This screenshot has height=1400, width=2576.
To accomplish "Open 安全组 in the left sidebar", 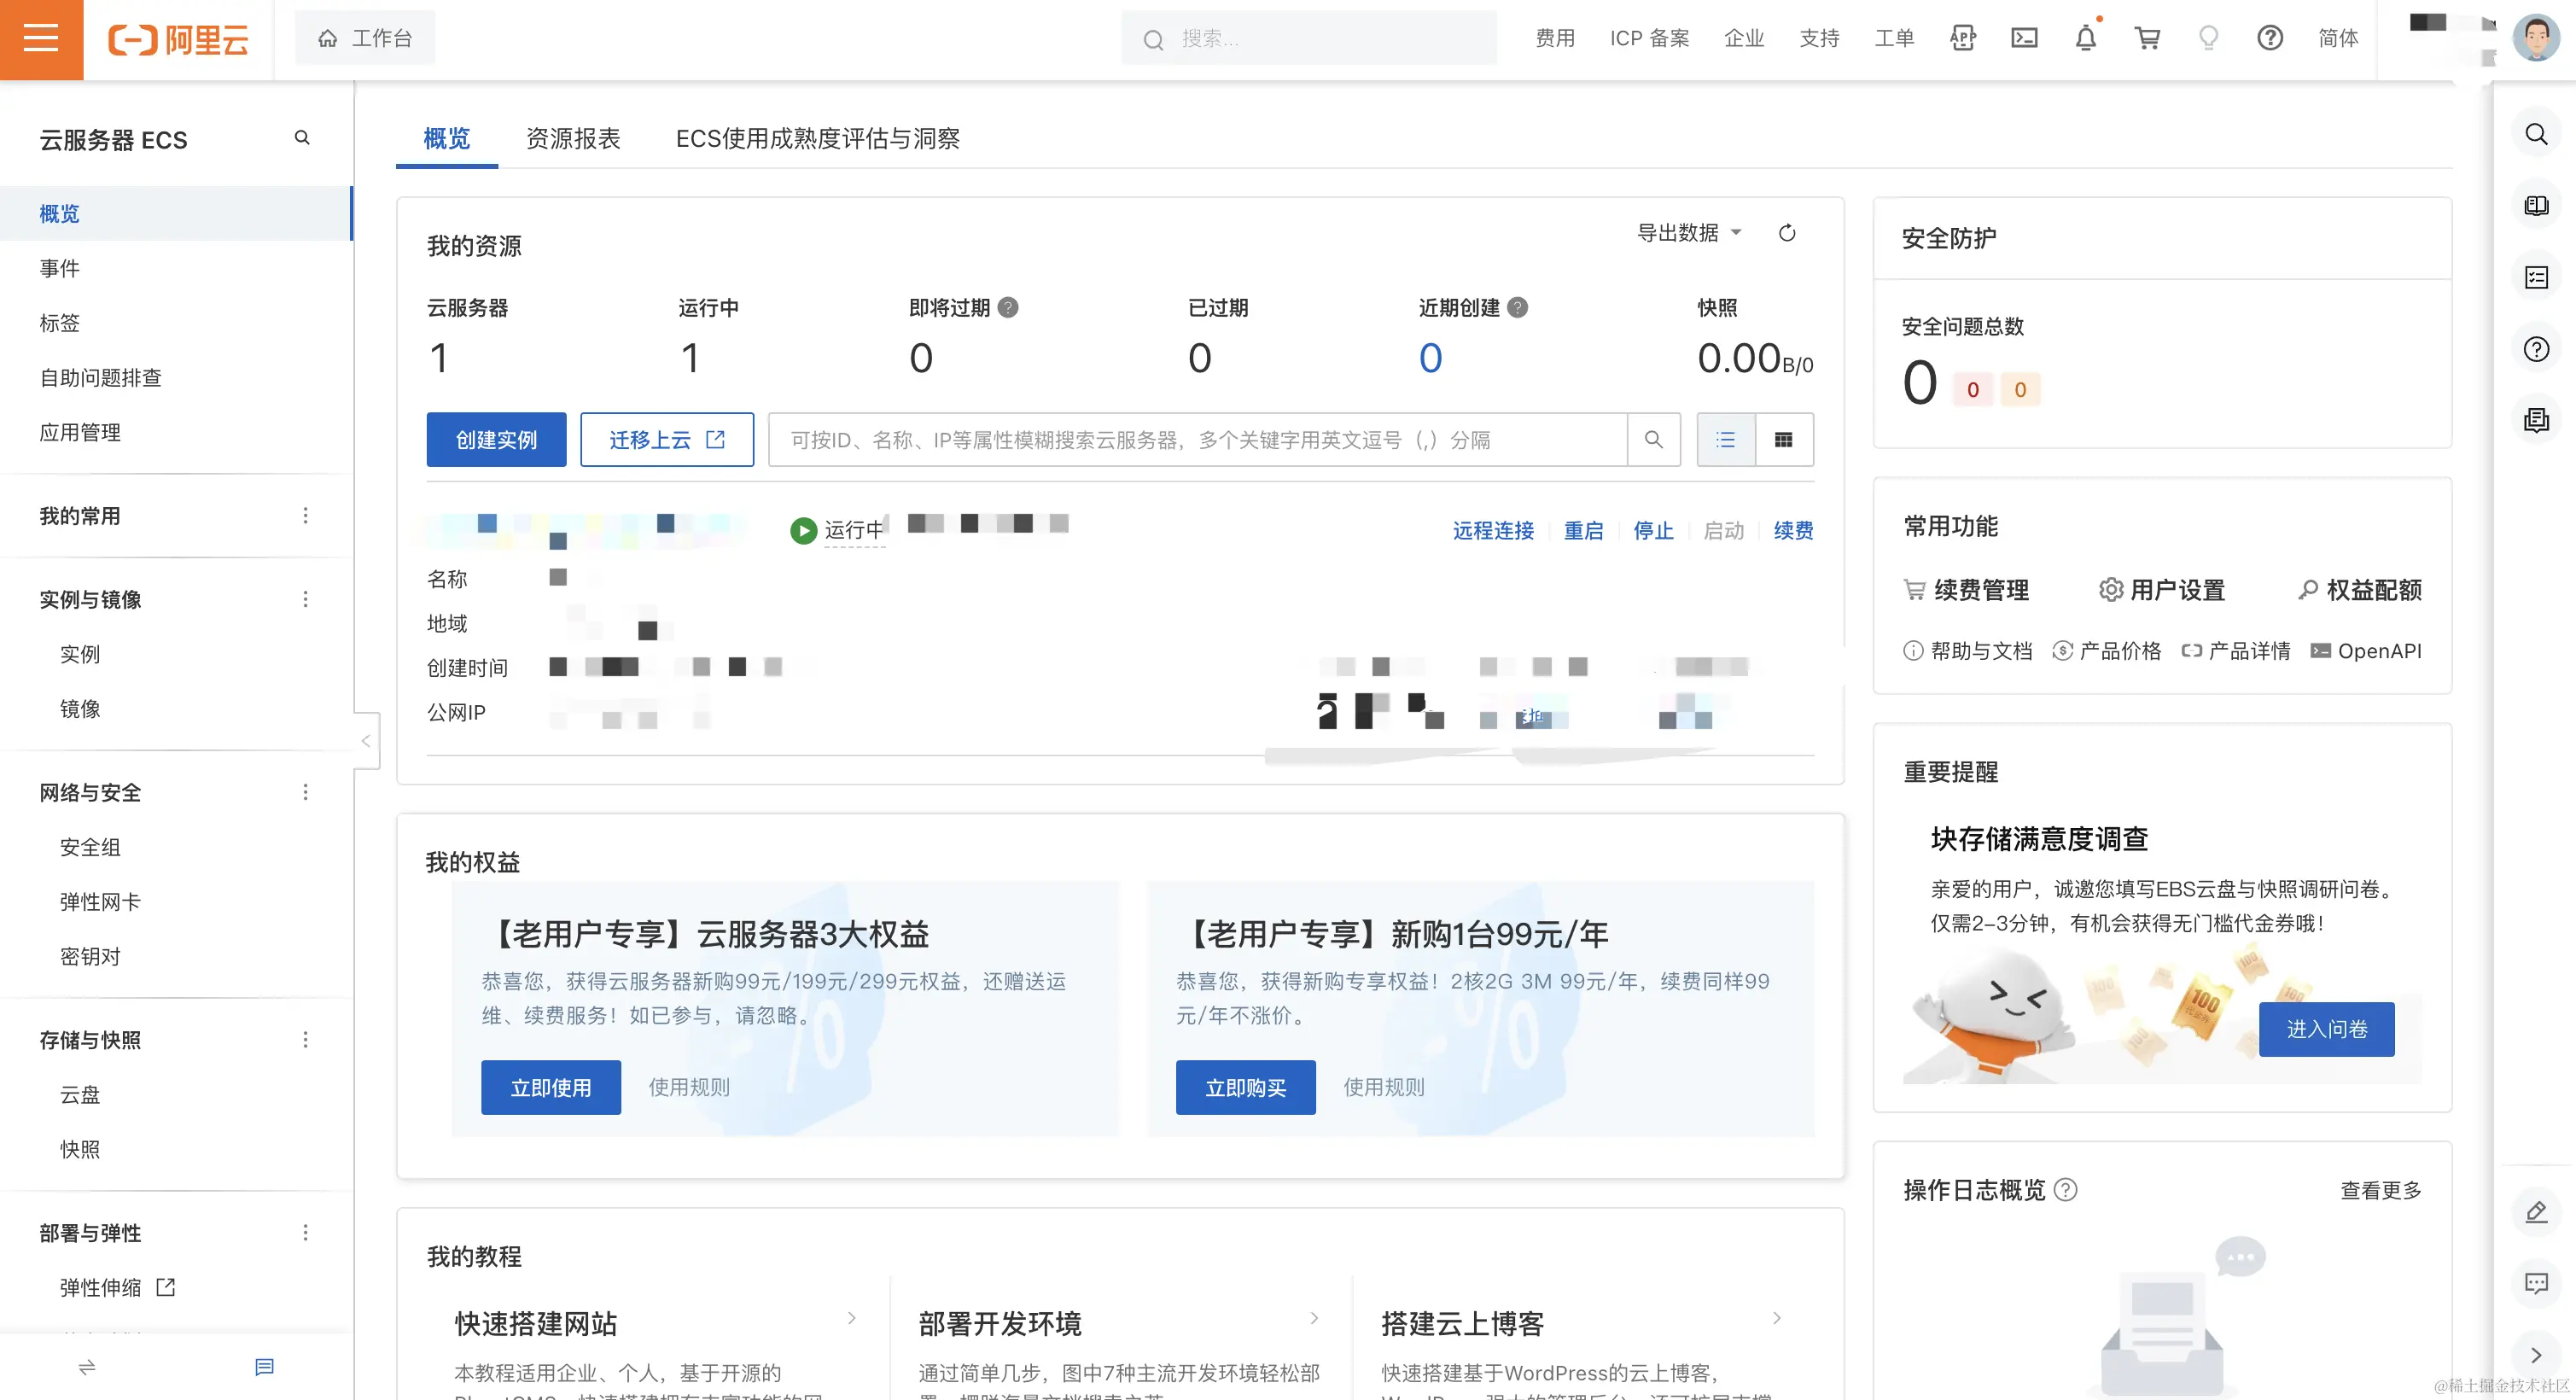I will tap(90, 847).
